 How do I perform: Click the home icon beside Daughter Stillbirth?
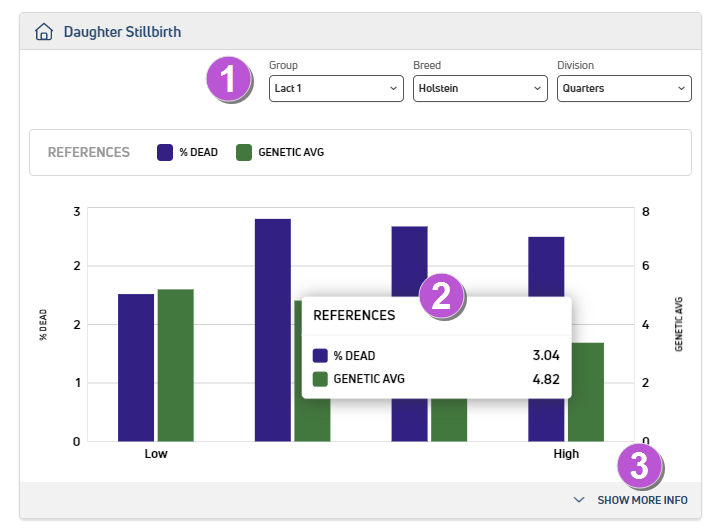pyautogui.click(x=43, y=32)
